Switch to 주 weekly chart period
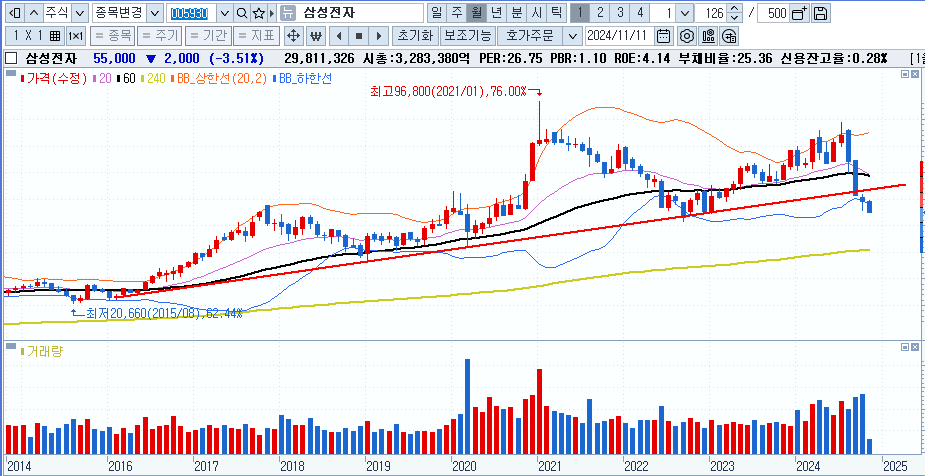925x476 pixels. [457, 12]
